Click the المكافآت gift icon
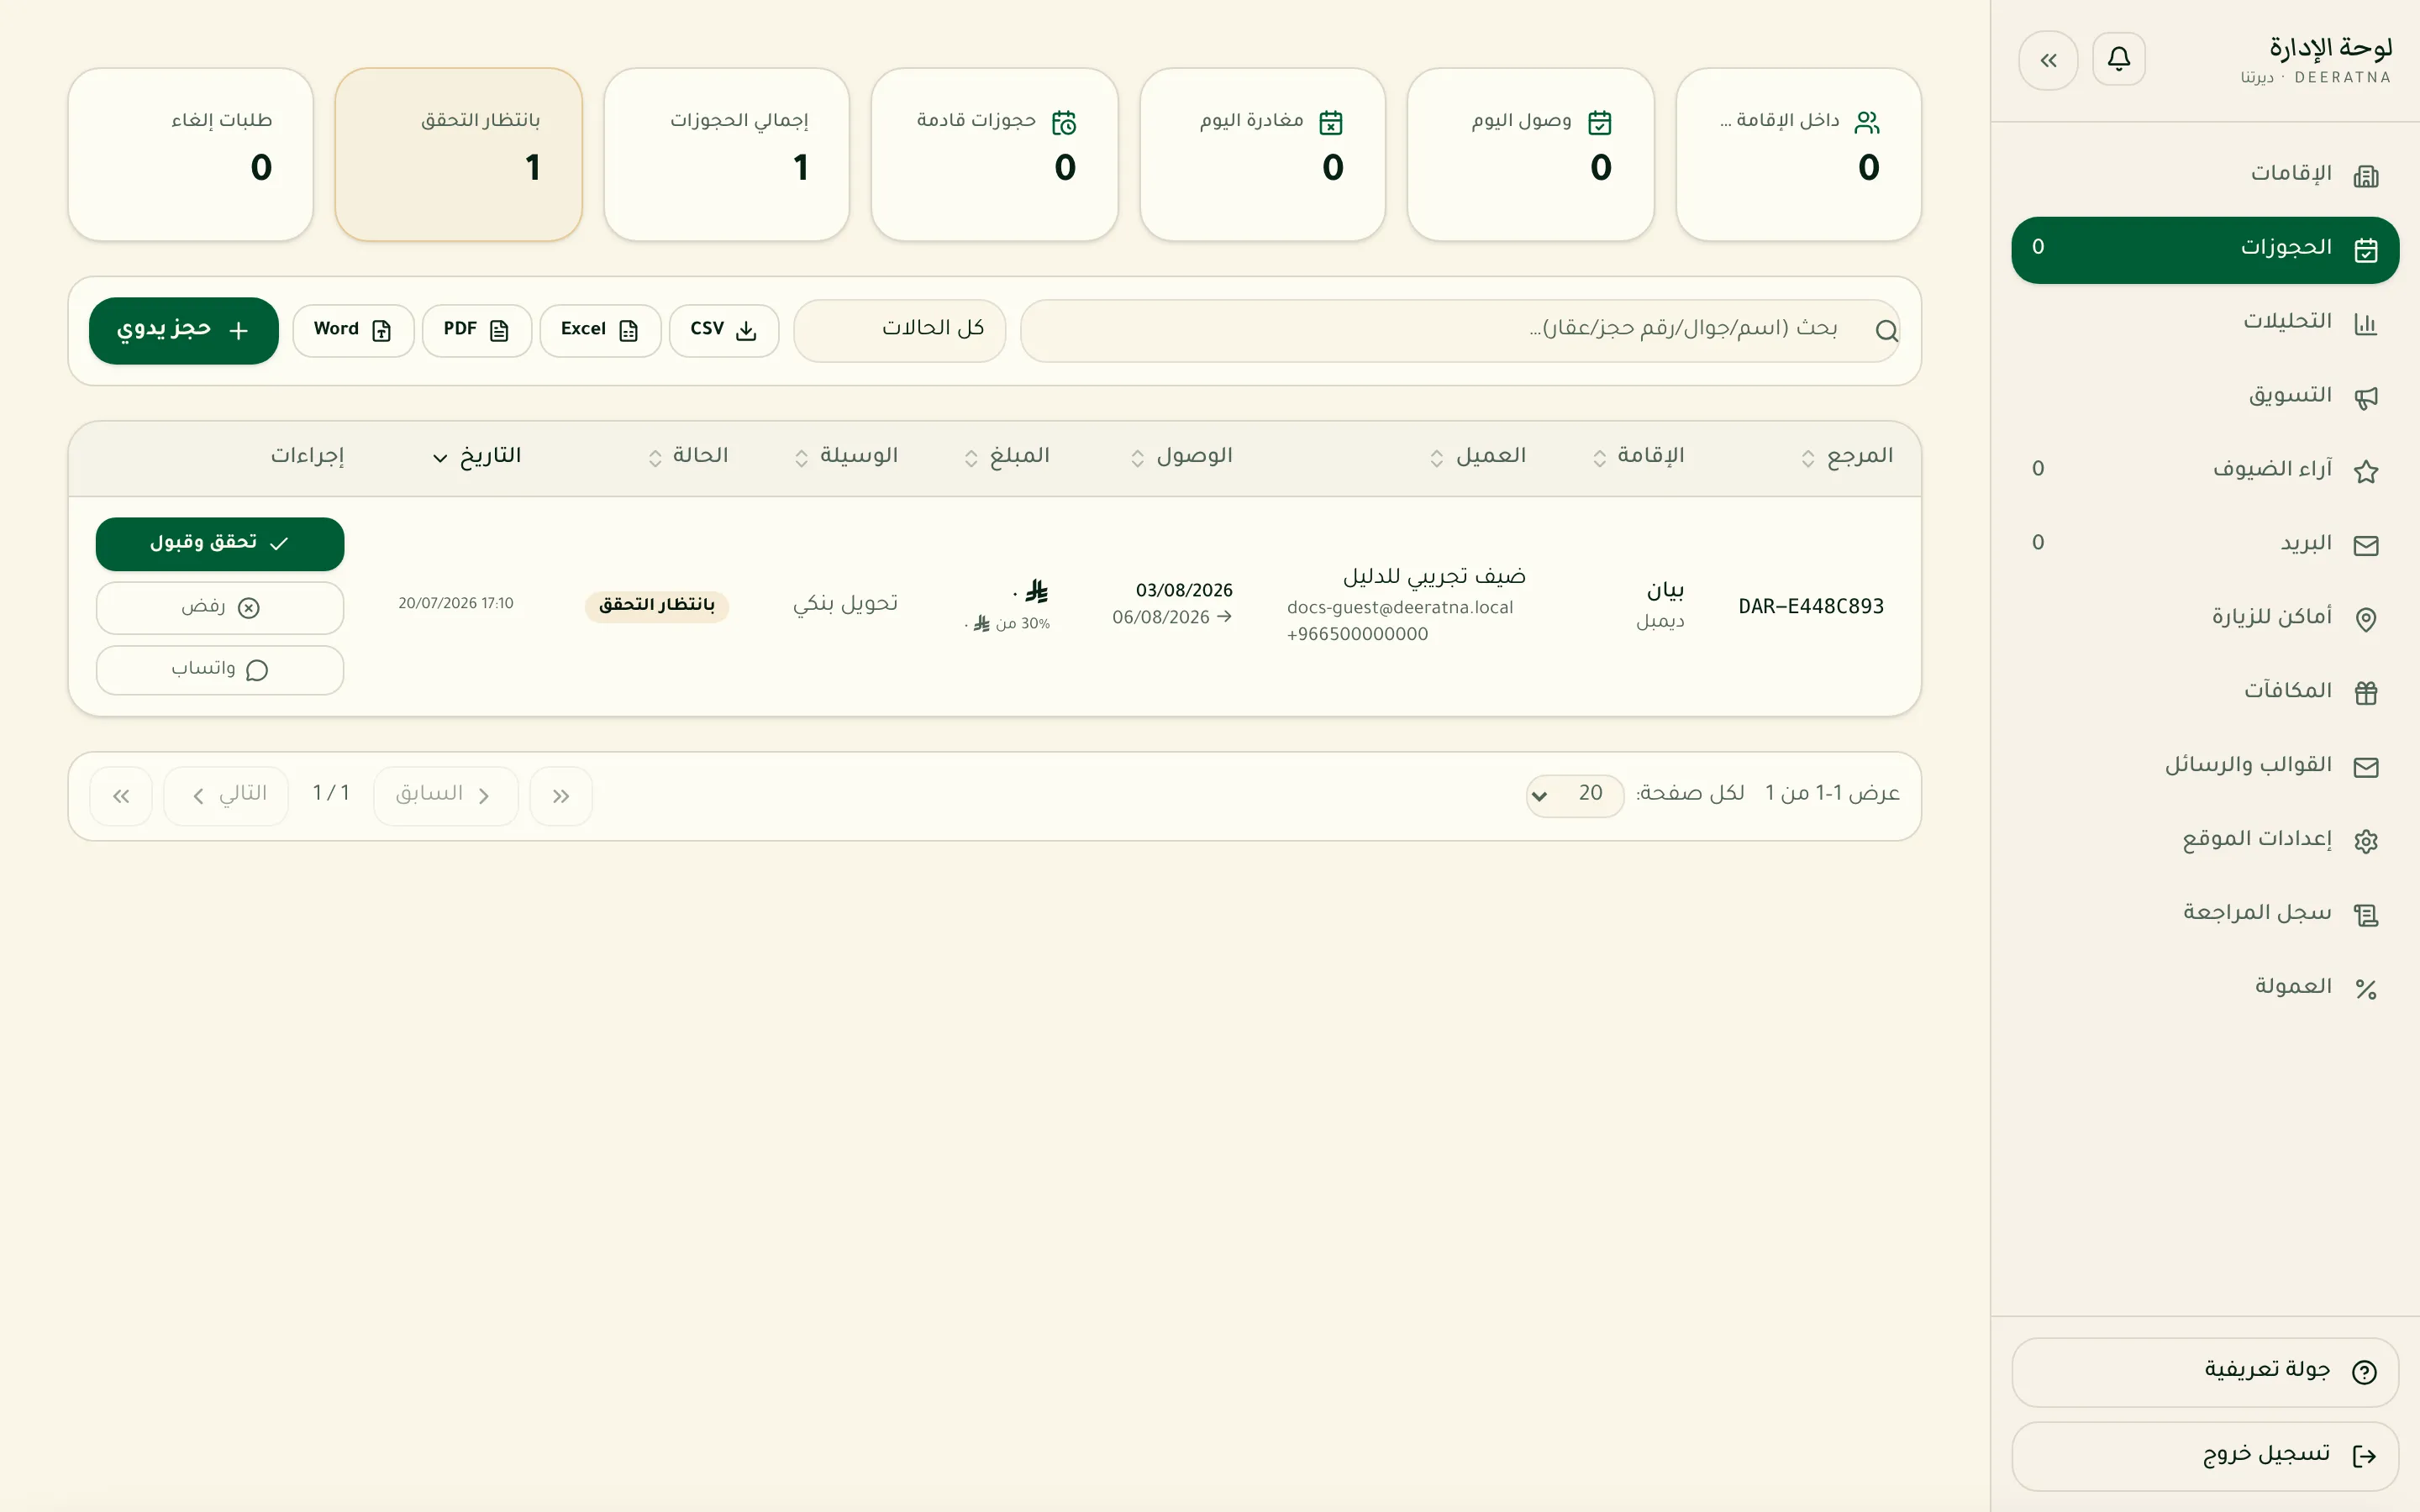 2365,693
